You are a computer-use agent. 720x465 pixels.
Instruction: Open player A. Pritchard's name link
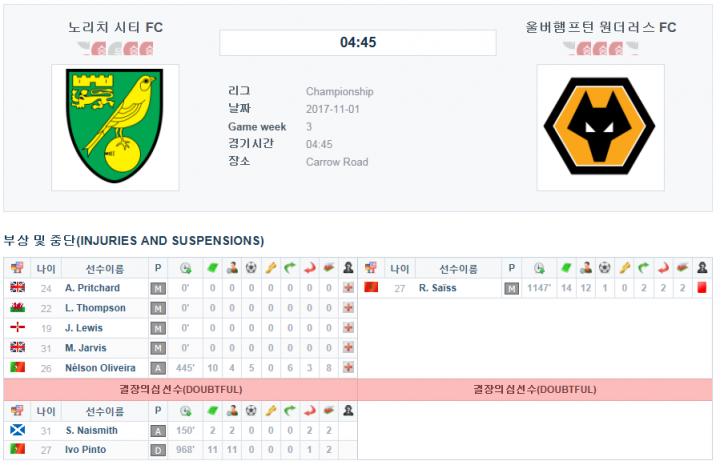click(x=92, y=288)
